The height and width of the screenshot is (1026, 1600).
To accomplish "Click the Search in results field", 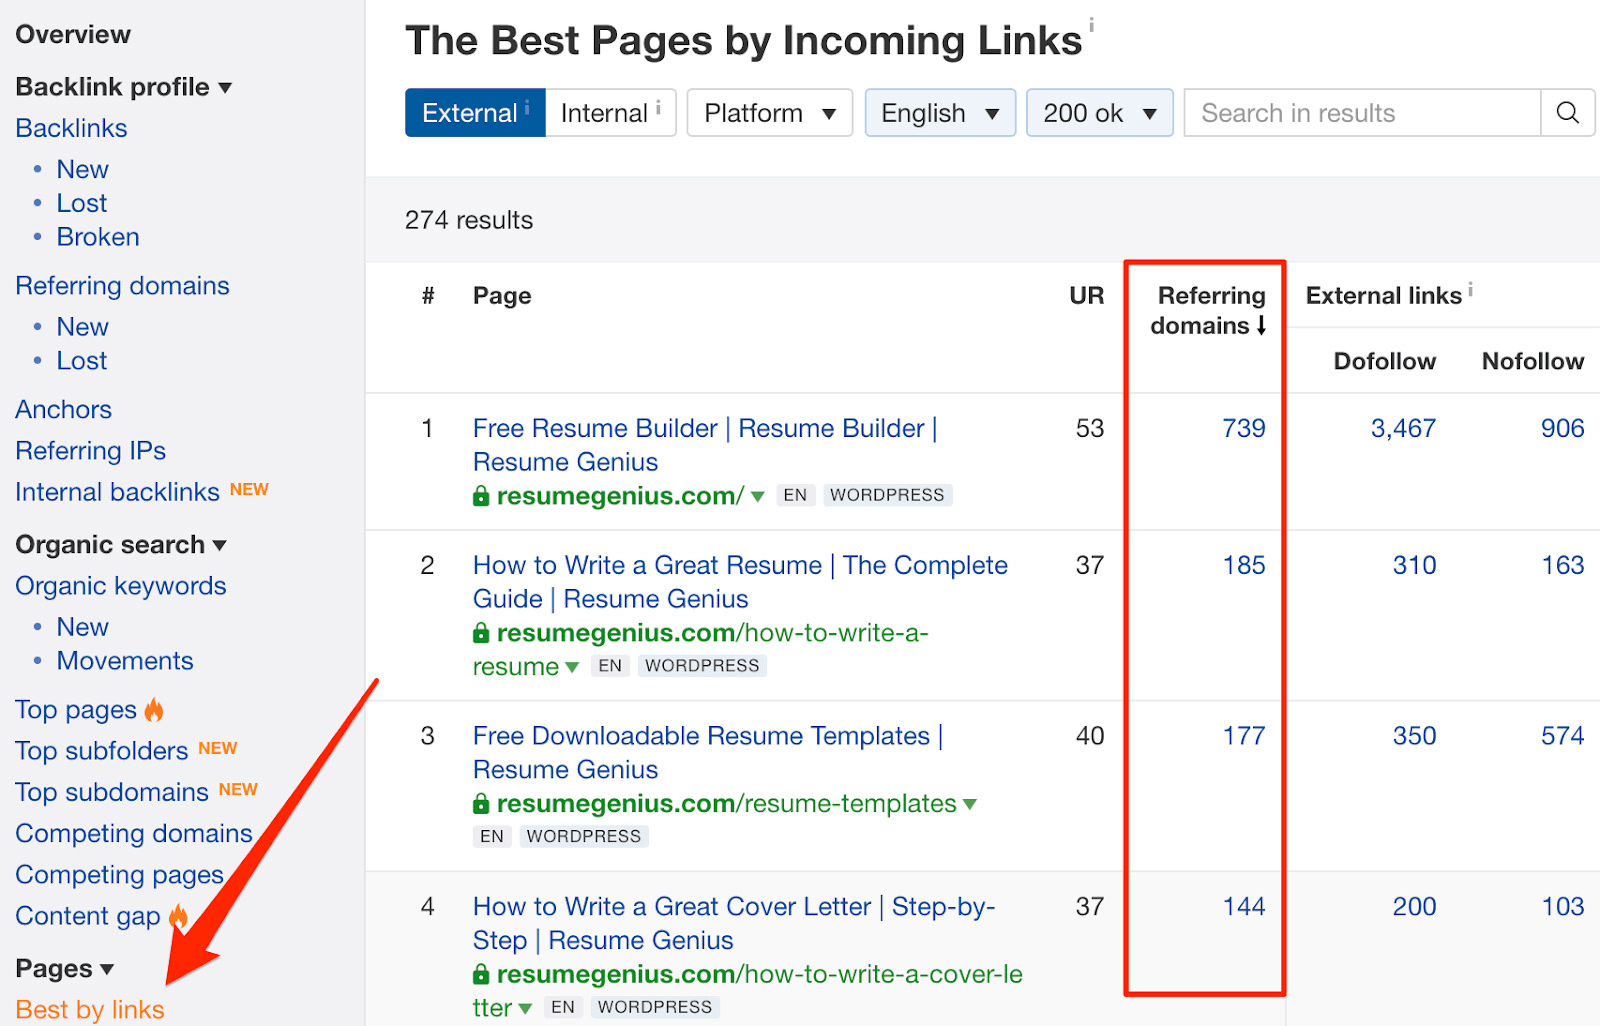I will [x=1361, y=113].
